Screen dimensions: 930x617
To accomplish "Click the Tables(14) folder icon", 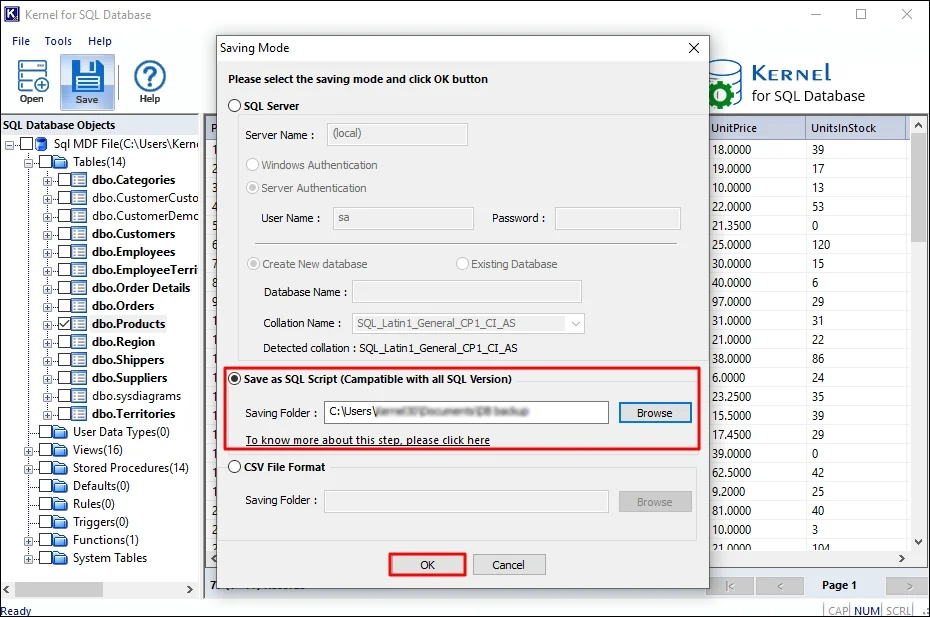I will pos(60,162).
